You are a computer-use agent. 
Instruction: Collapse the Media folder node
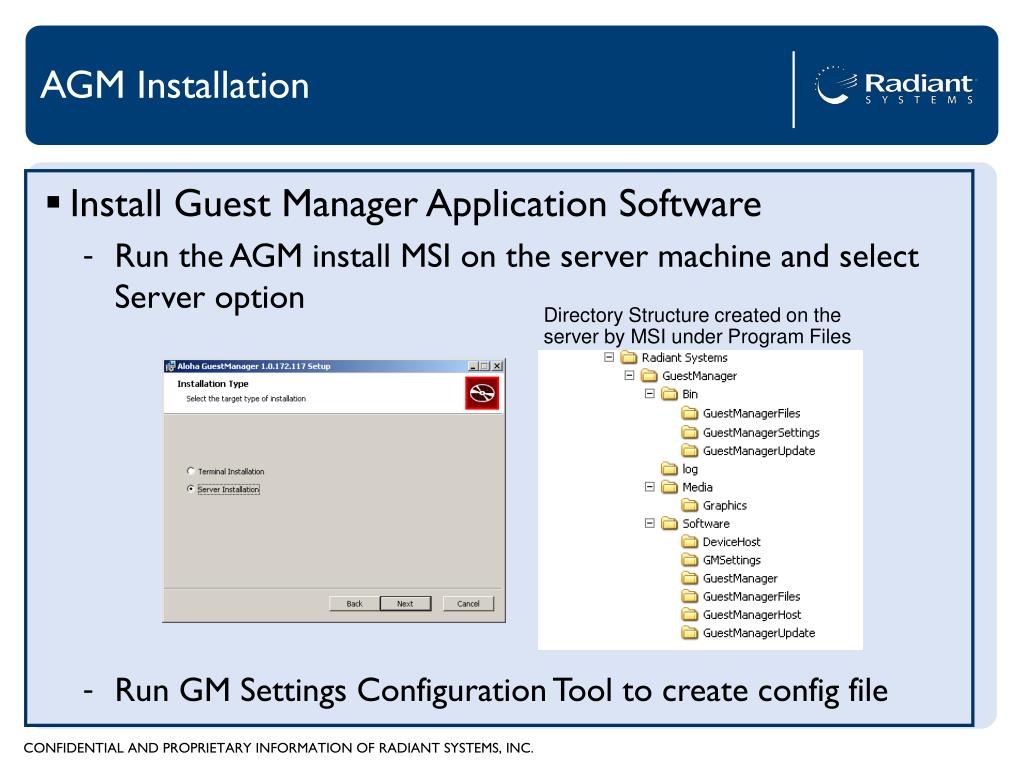pyautogui.click(x=649, y=487)
